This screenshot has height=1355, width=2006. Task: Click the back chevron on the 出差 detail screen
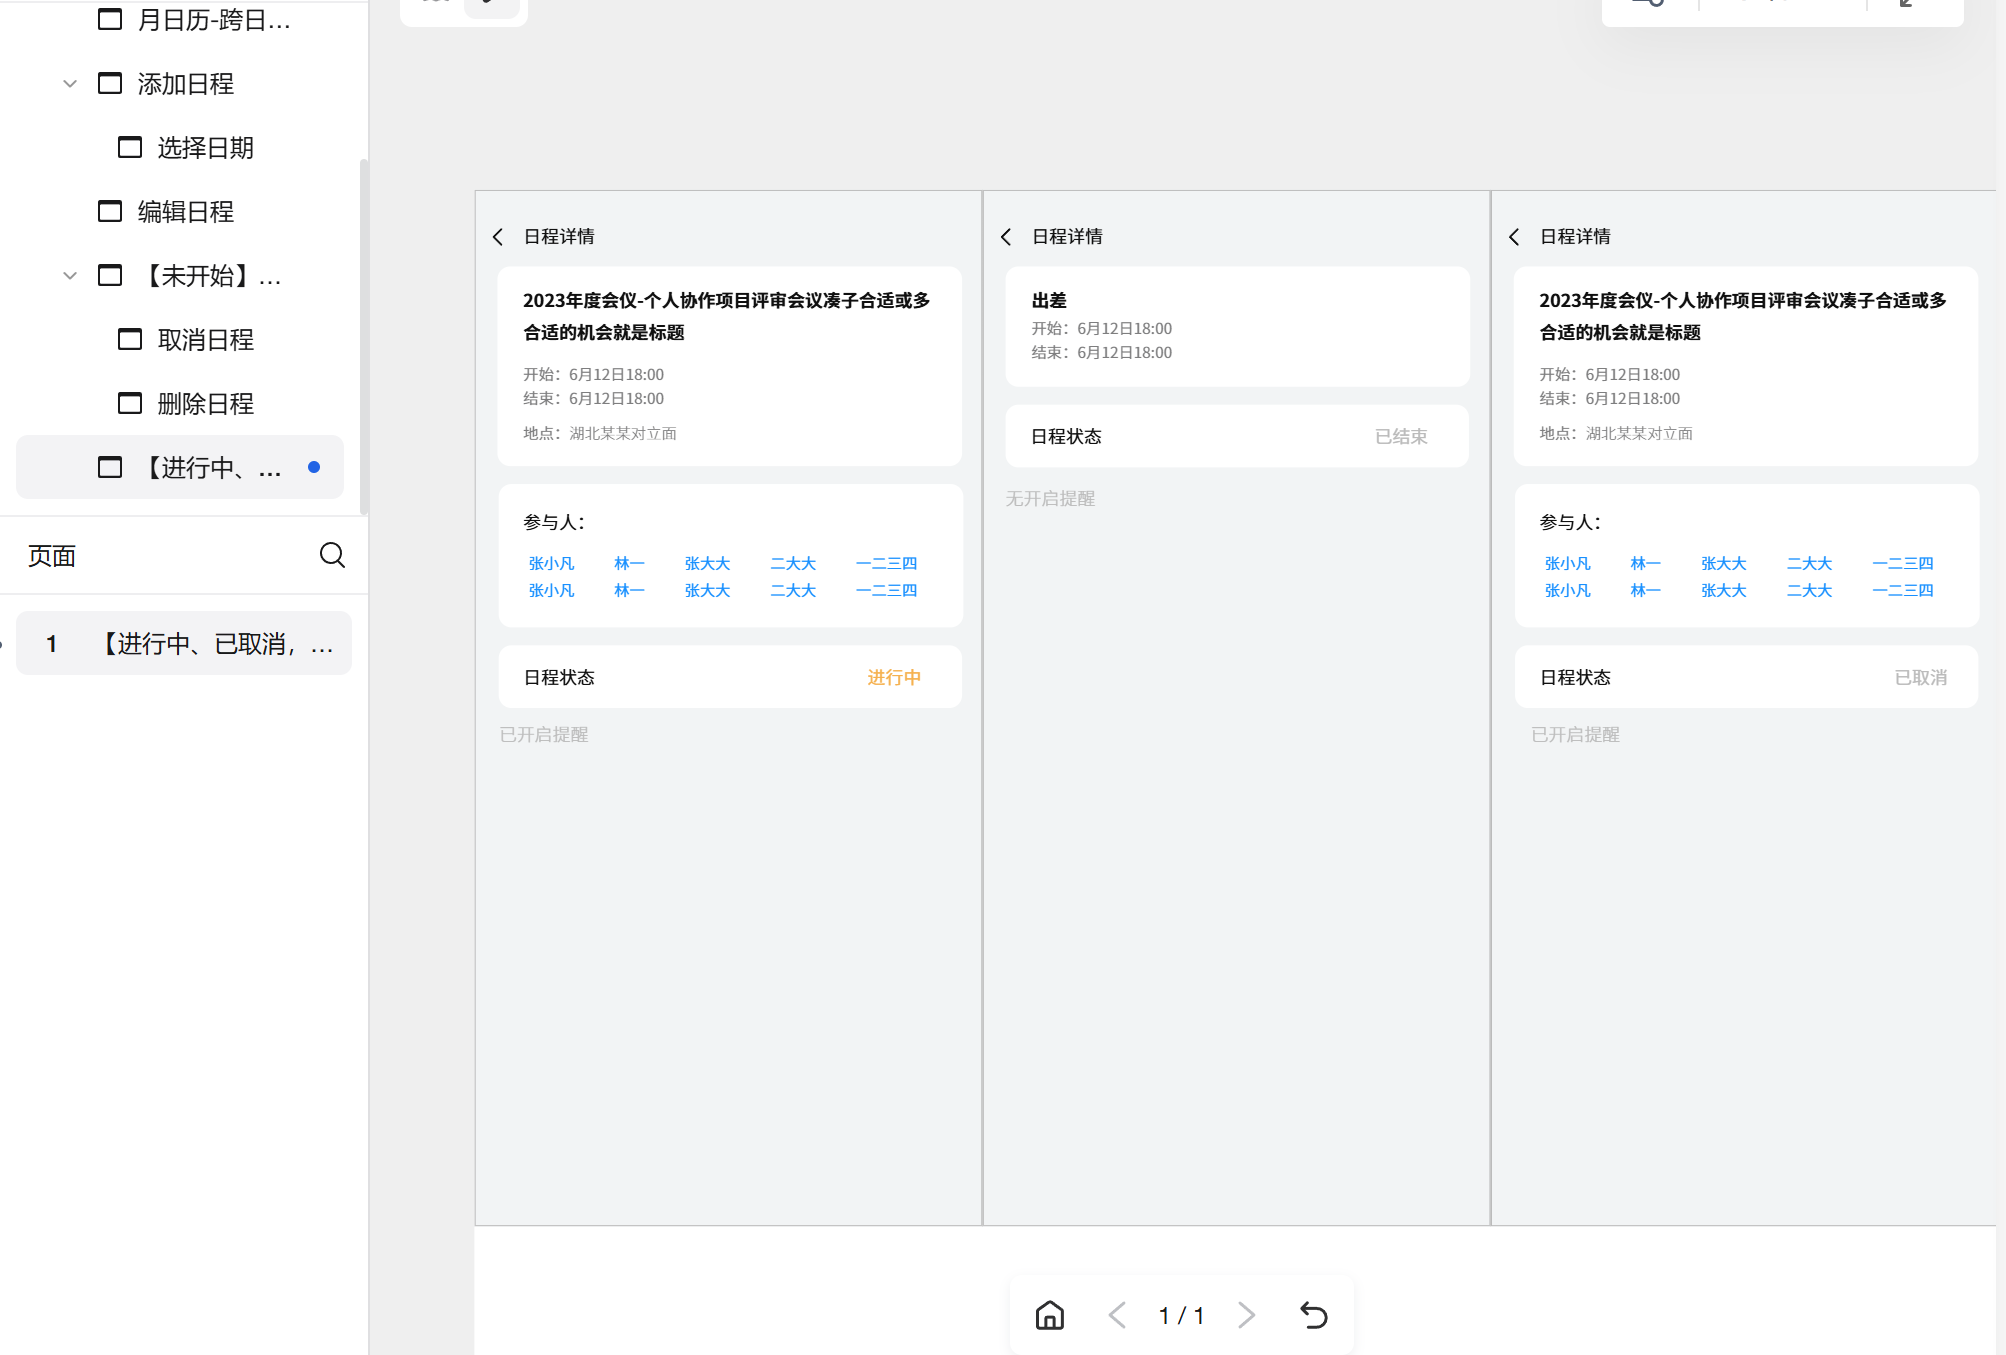pos(1006,237)
